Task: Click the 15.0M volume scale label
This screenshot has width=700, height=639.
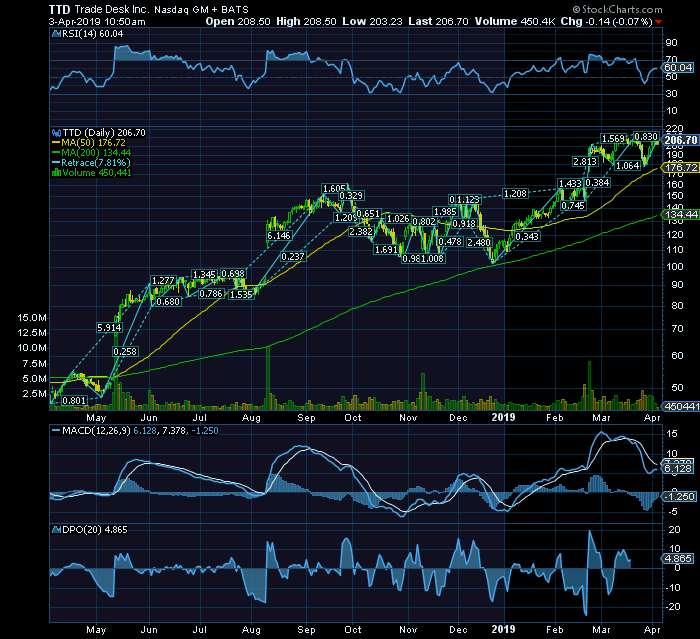Action: (x=32, y=318)
